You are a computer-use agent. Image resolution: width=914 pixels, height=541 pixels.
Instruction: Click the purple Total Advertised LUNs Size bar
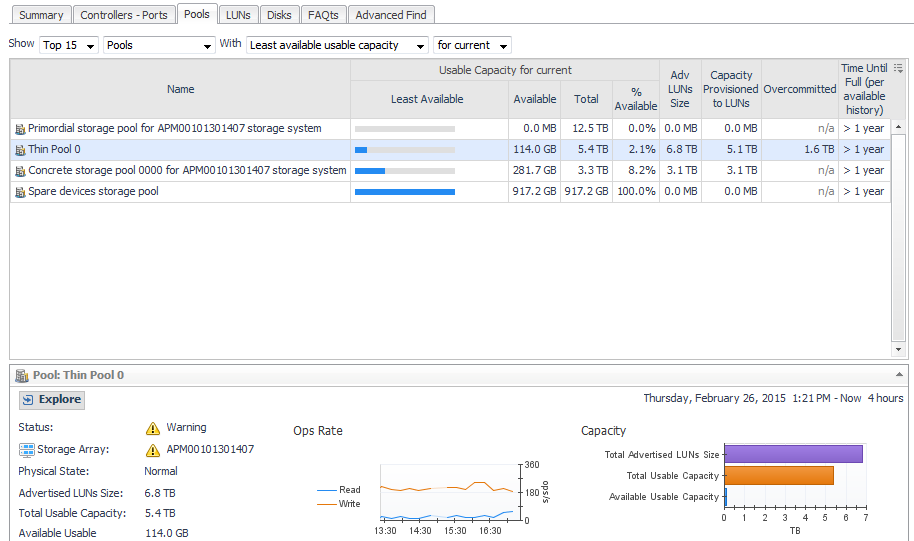tap(792, 454)
